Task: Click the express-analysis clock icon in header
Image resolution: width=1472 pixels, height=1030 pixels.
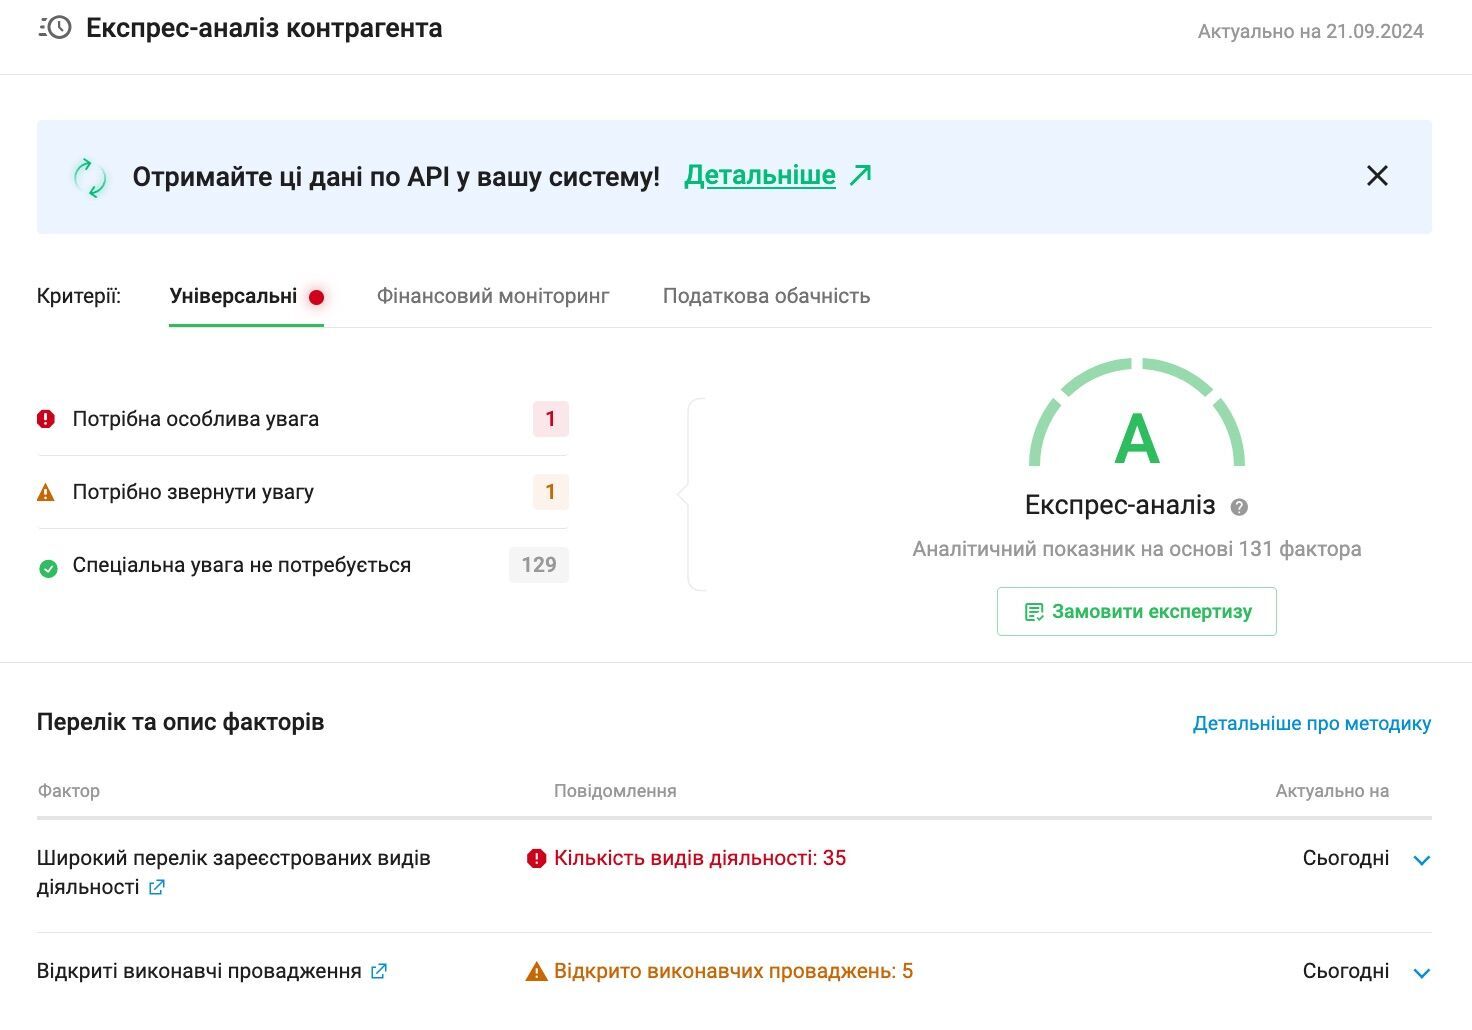Action: click(55, 28)
